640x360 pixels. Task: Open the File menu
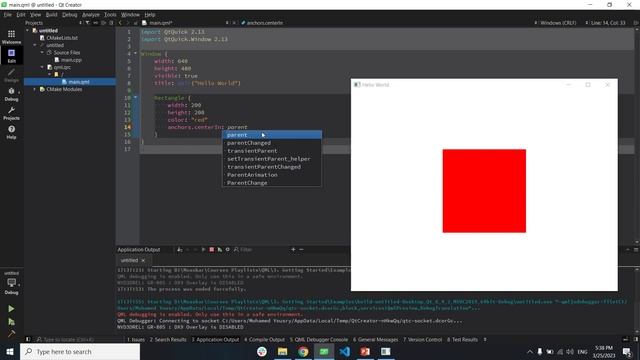click(8, 14)
